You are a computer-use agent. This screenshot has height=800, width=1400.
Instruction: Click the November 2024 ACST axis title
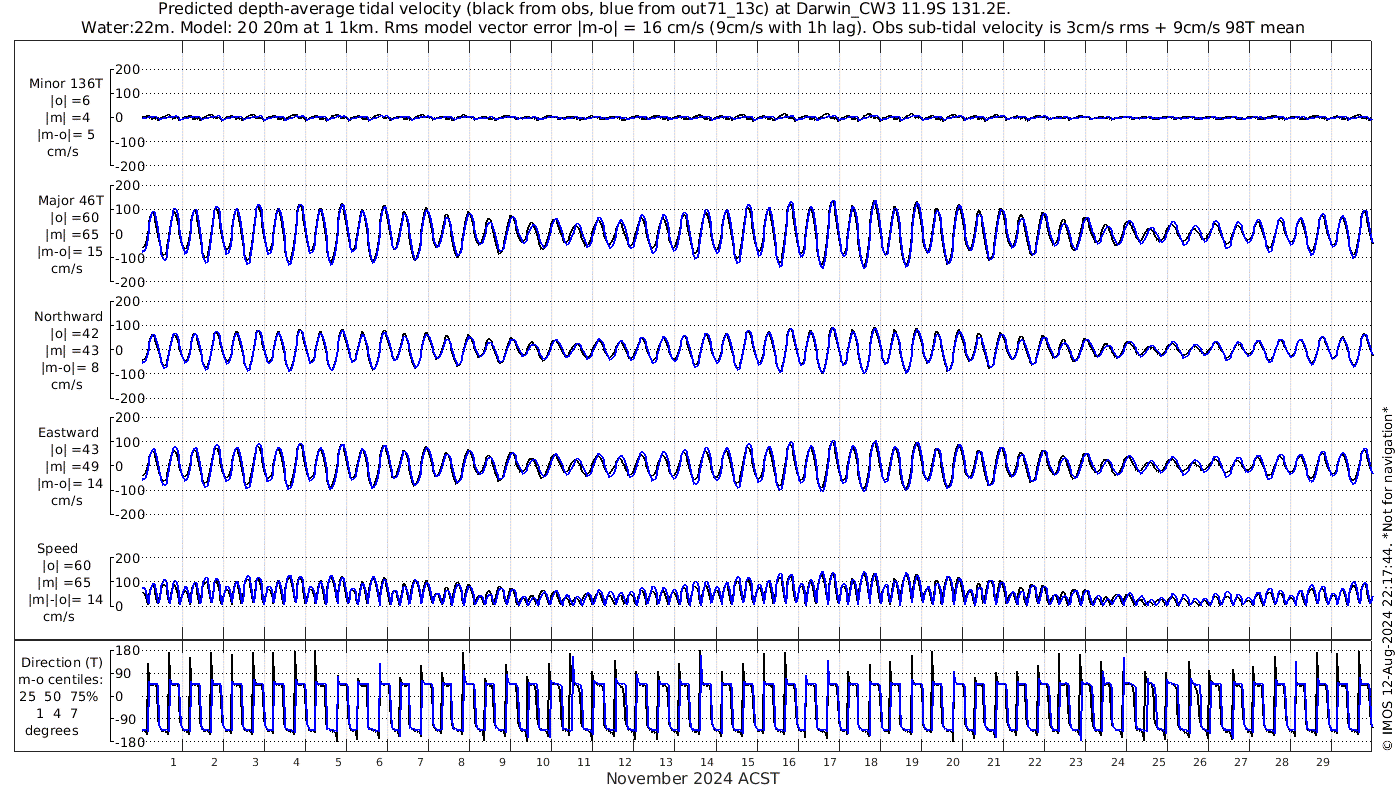click(692, 779)
